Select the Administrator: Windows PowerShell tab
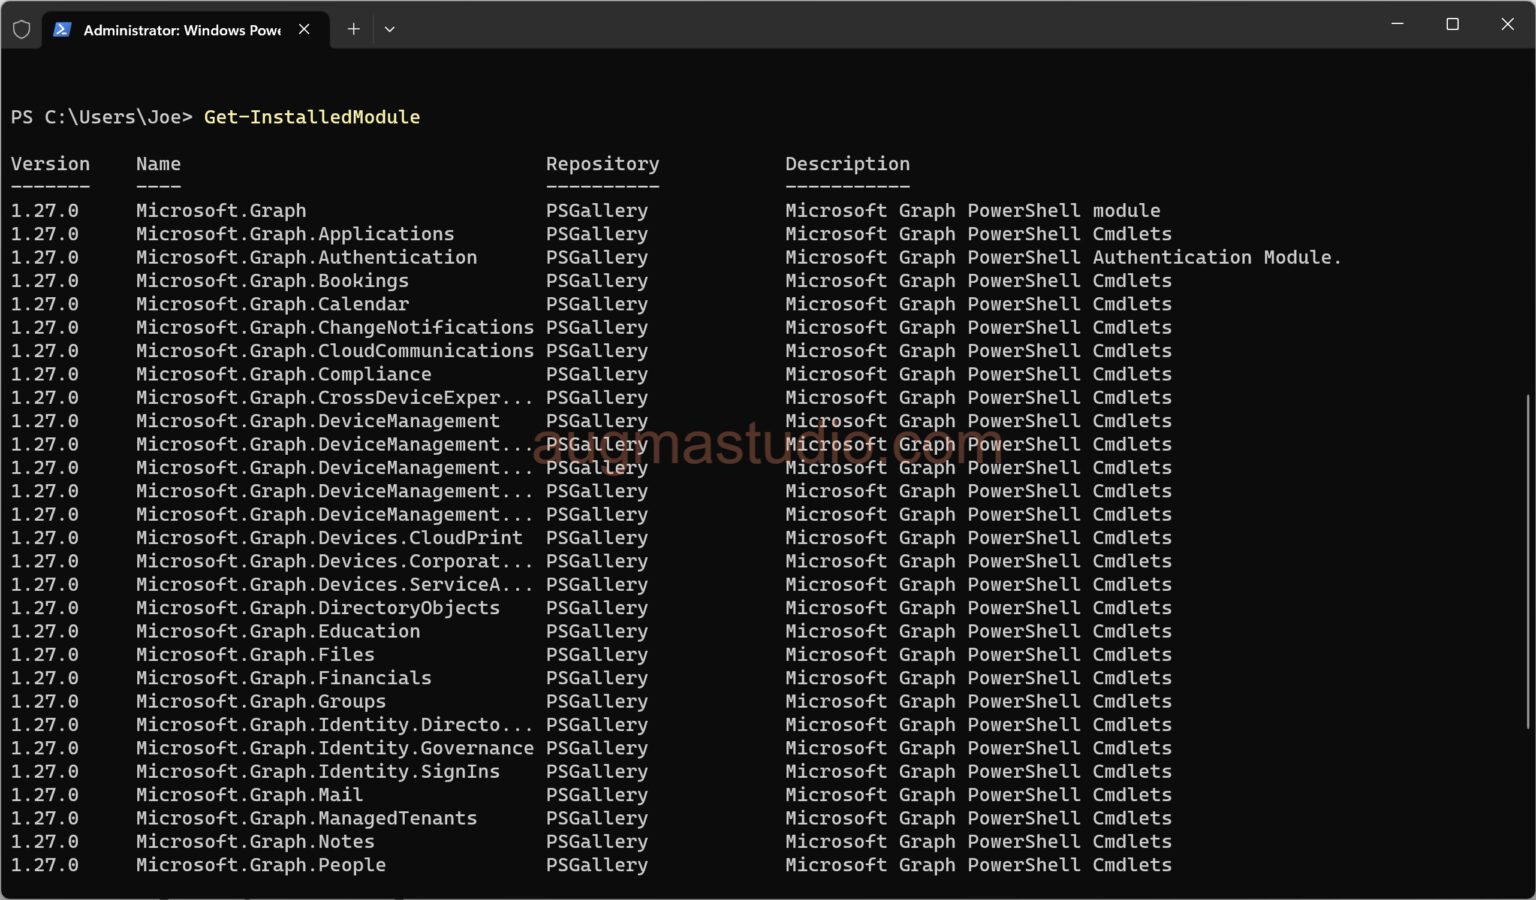The height and width of the screenshot is (900, 1536). (180, 30)
